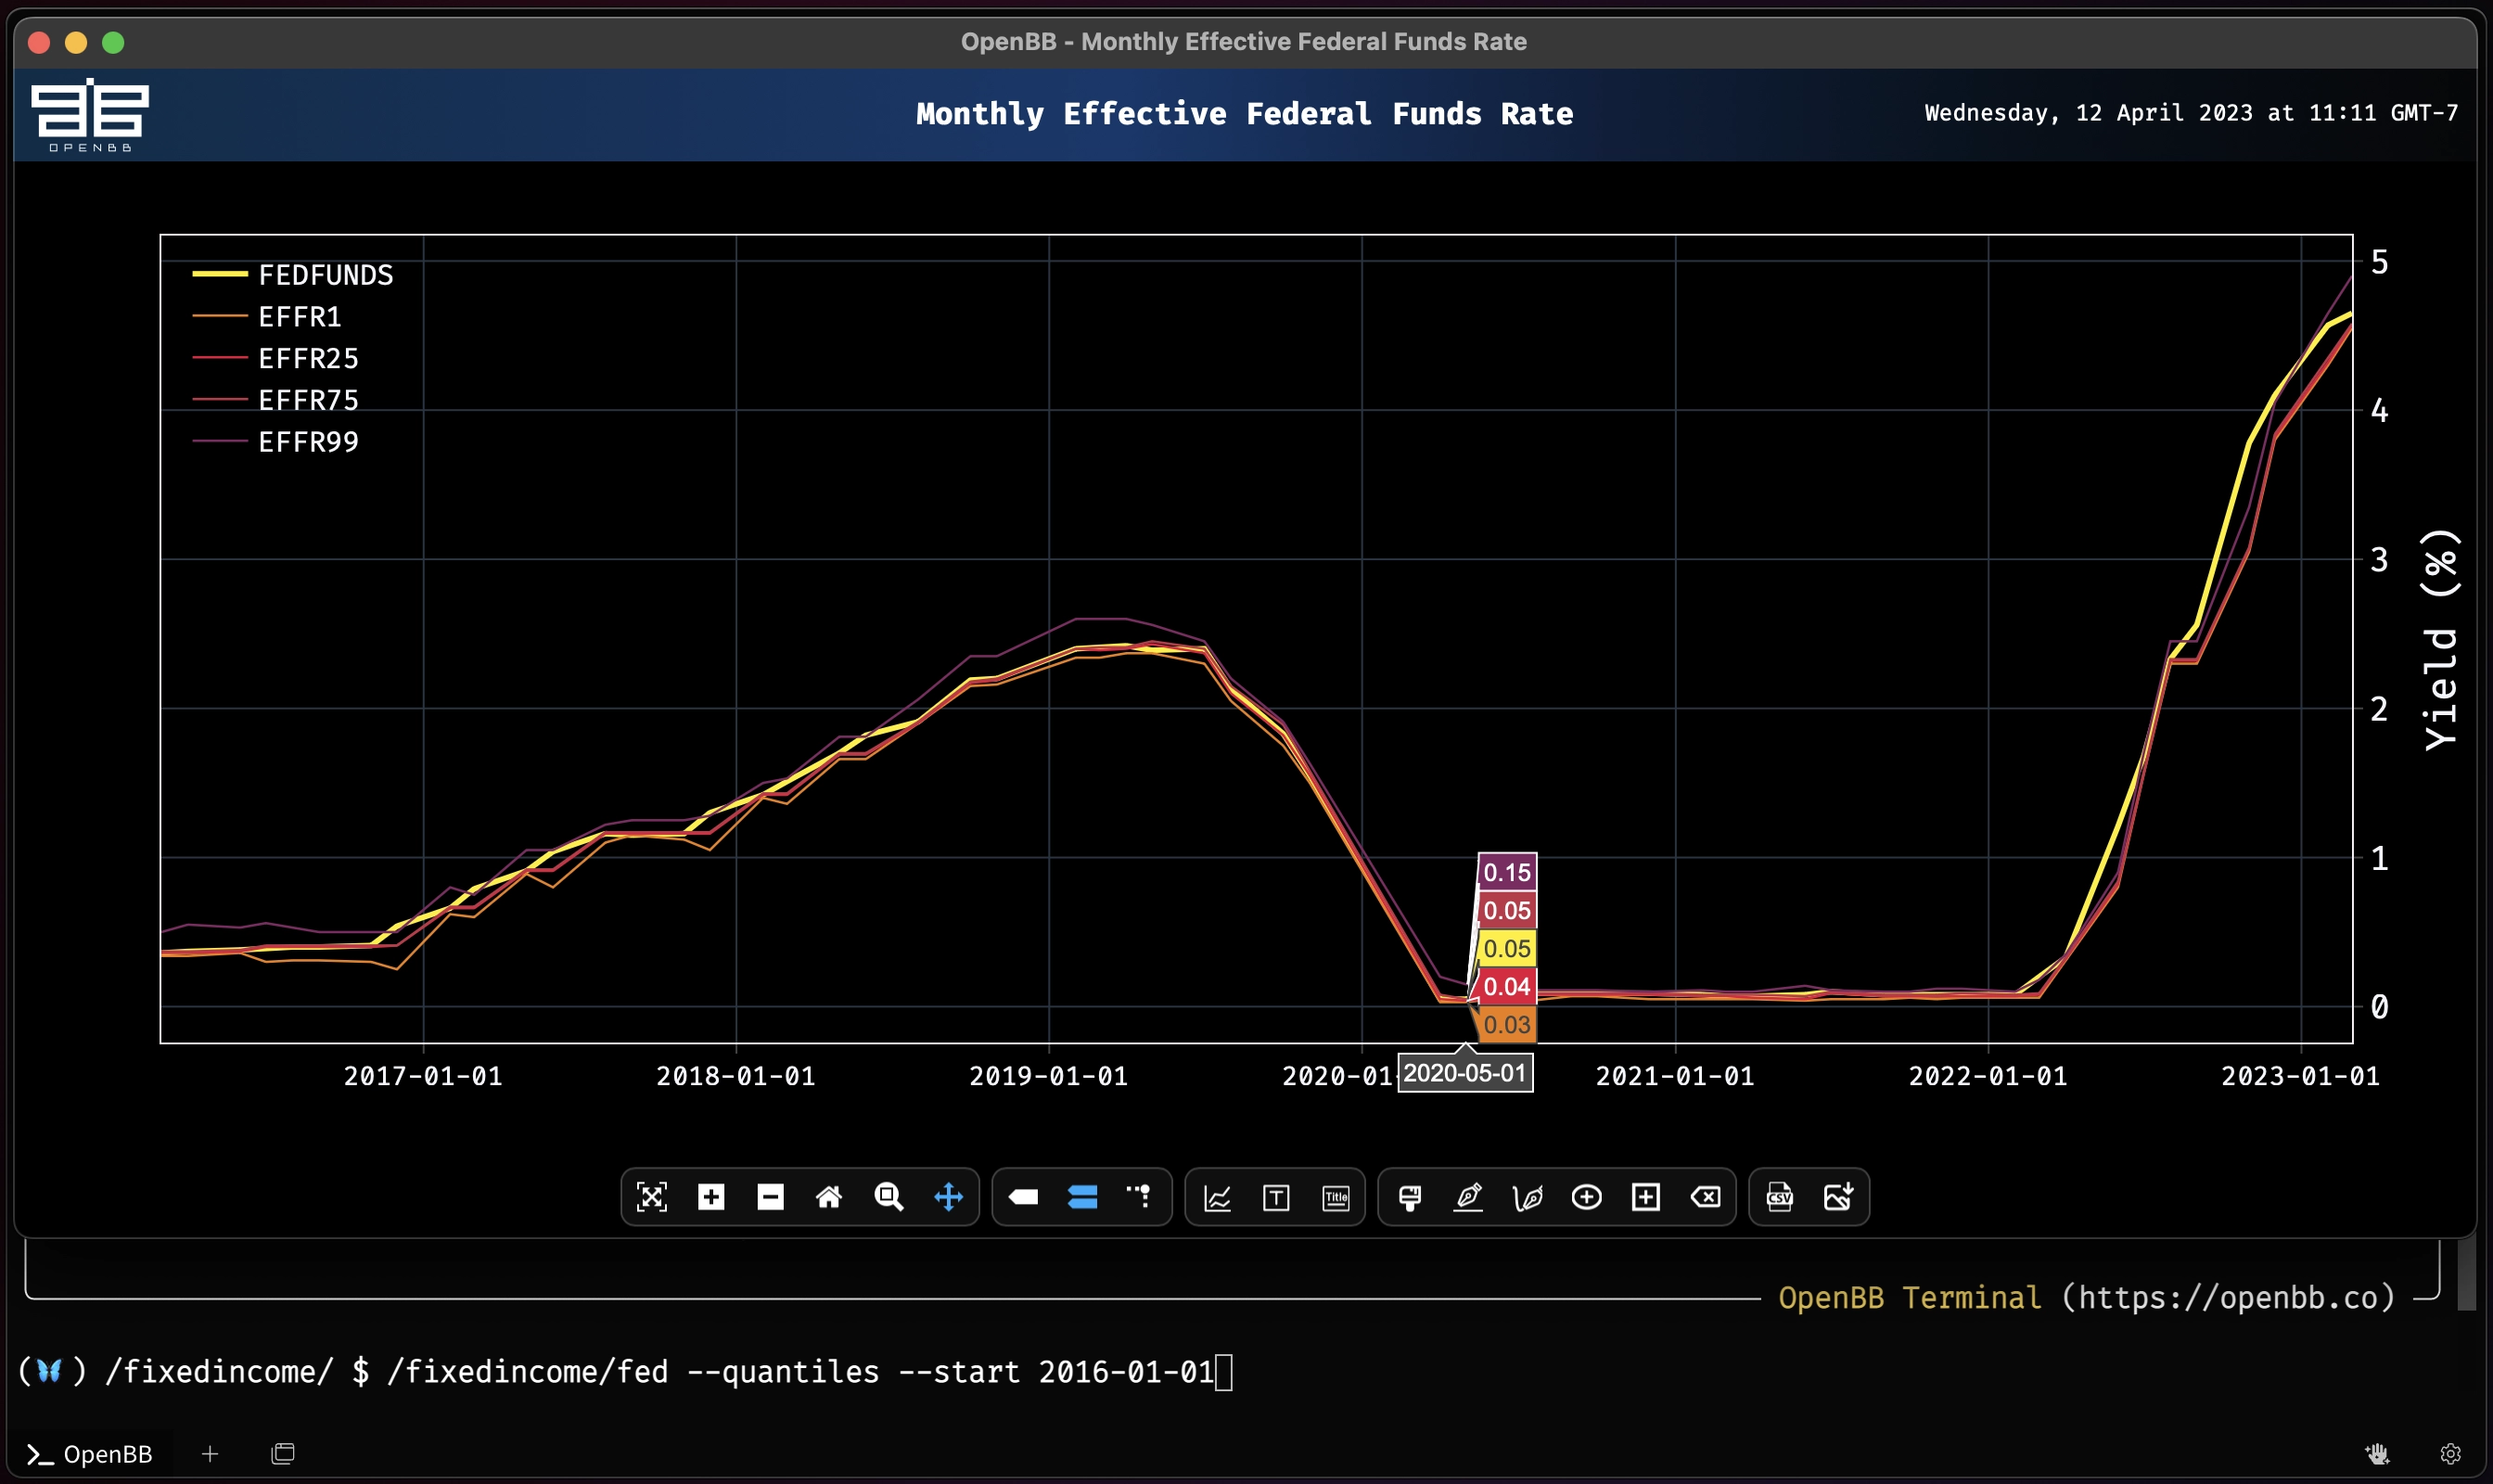
Task: Overlay chart from CSV line-chart icon
Action: 1217,1197
